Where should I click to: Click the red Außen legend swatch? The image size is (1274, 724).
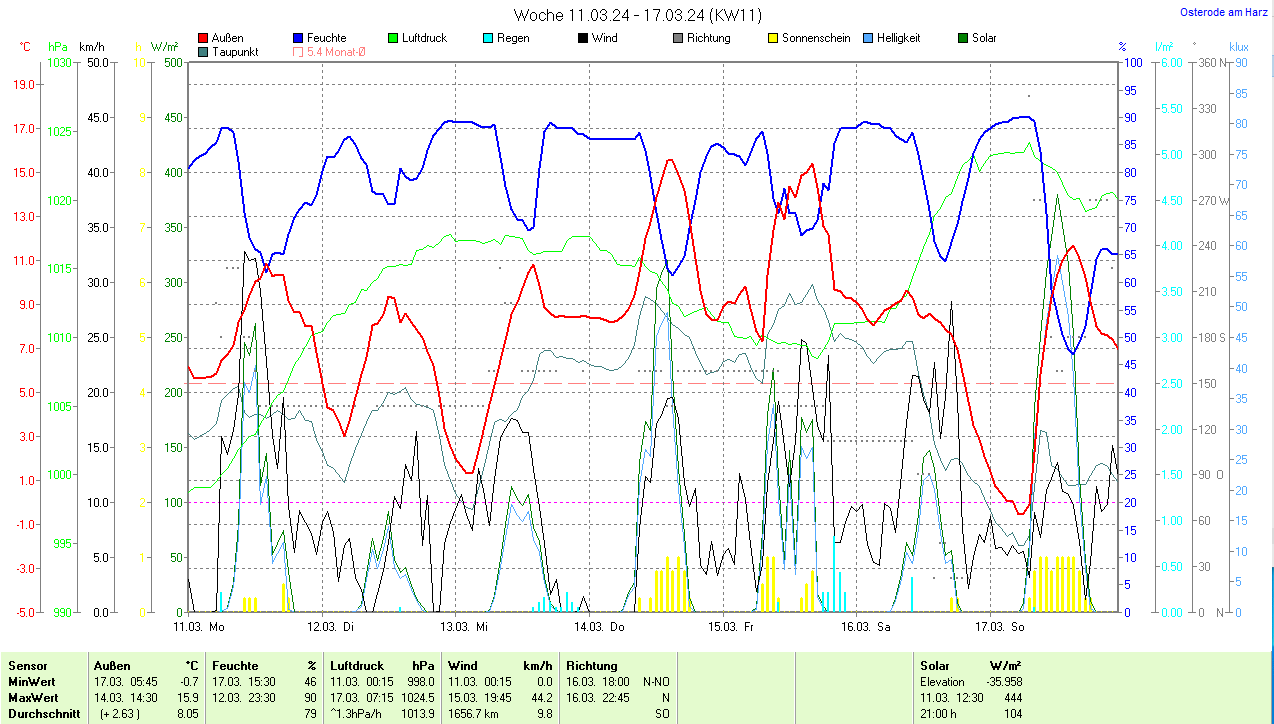tap(204, 38)
